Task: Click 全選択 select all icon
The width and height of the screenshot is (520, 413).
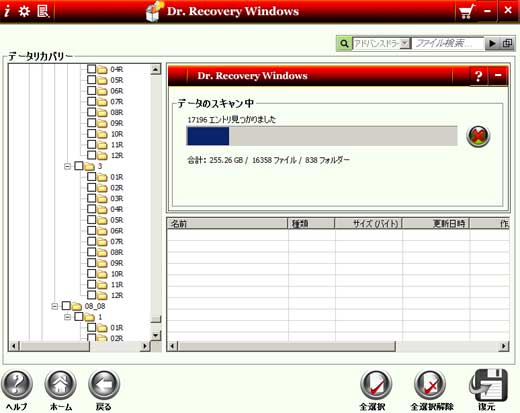Action: [375, 385]
